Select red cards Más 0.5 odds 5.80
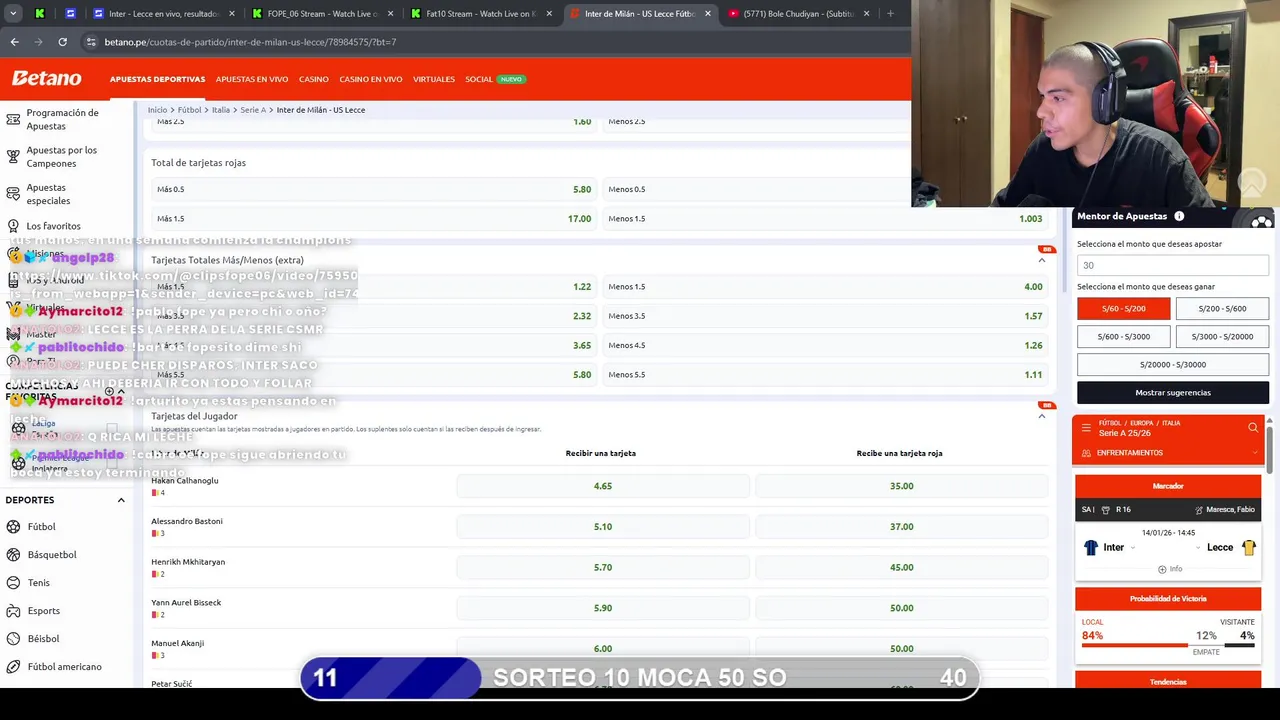1280x720 pixels. pos(374,189)
